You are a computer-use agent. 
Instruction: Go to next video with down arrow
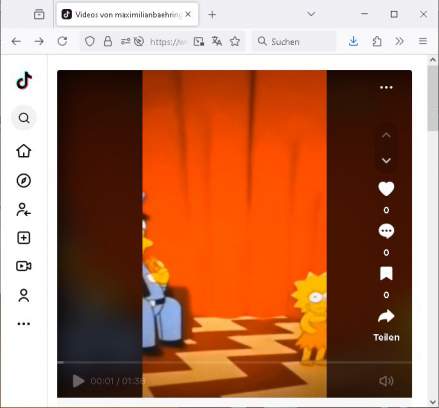point(386,161)
